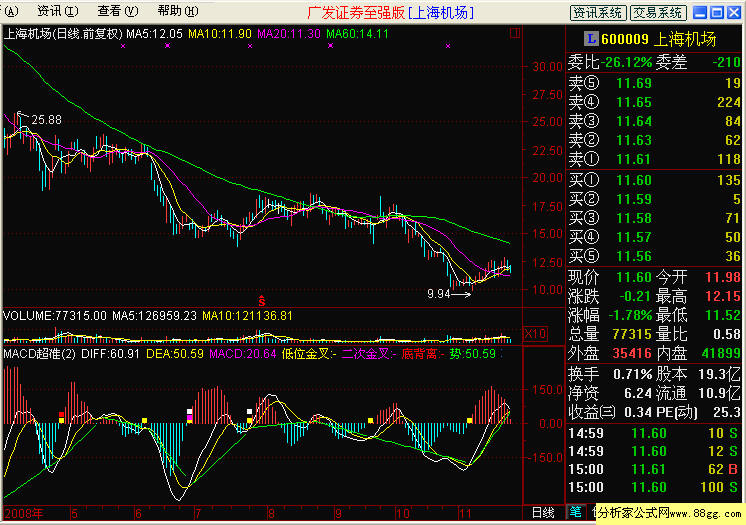The image size is (746, 525).
Task: Click the 委比 value -26.12%
Action: 626,62
